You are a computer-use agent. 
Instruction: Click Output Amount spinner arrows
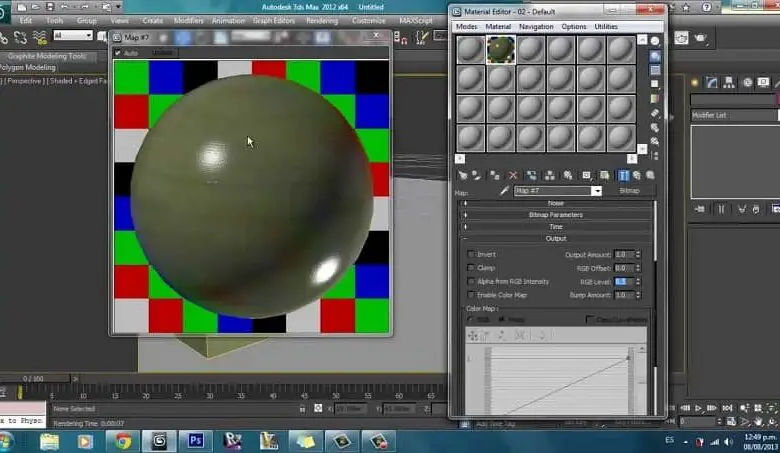638,255
